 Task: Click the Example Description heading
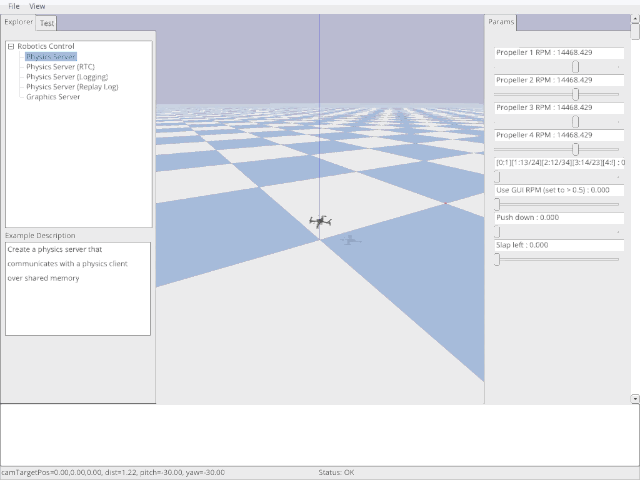click(x=40, y=236)
